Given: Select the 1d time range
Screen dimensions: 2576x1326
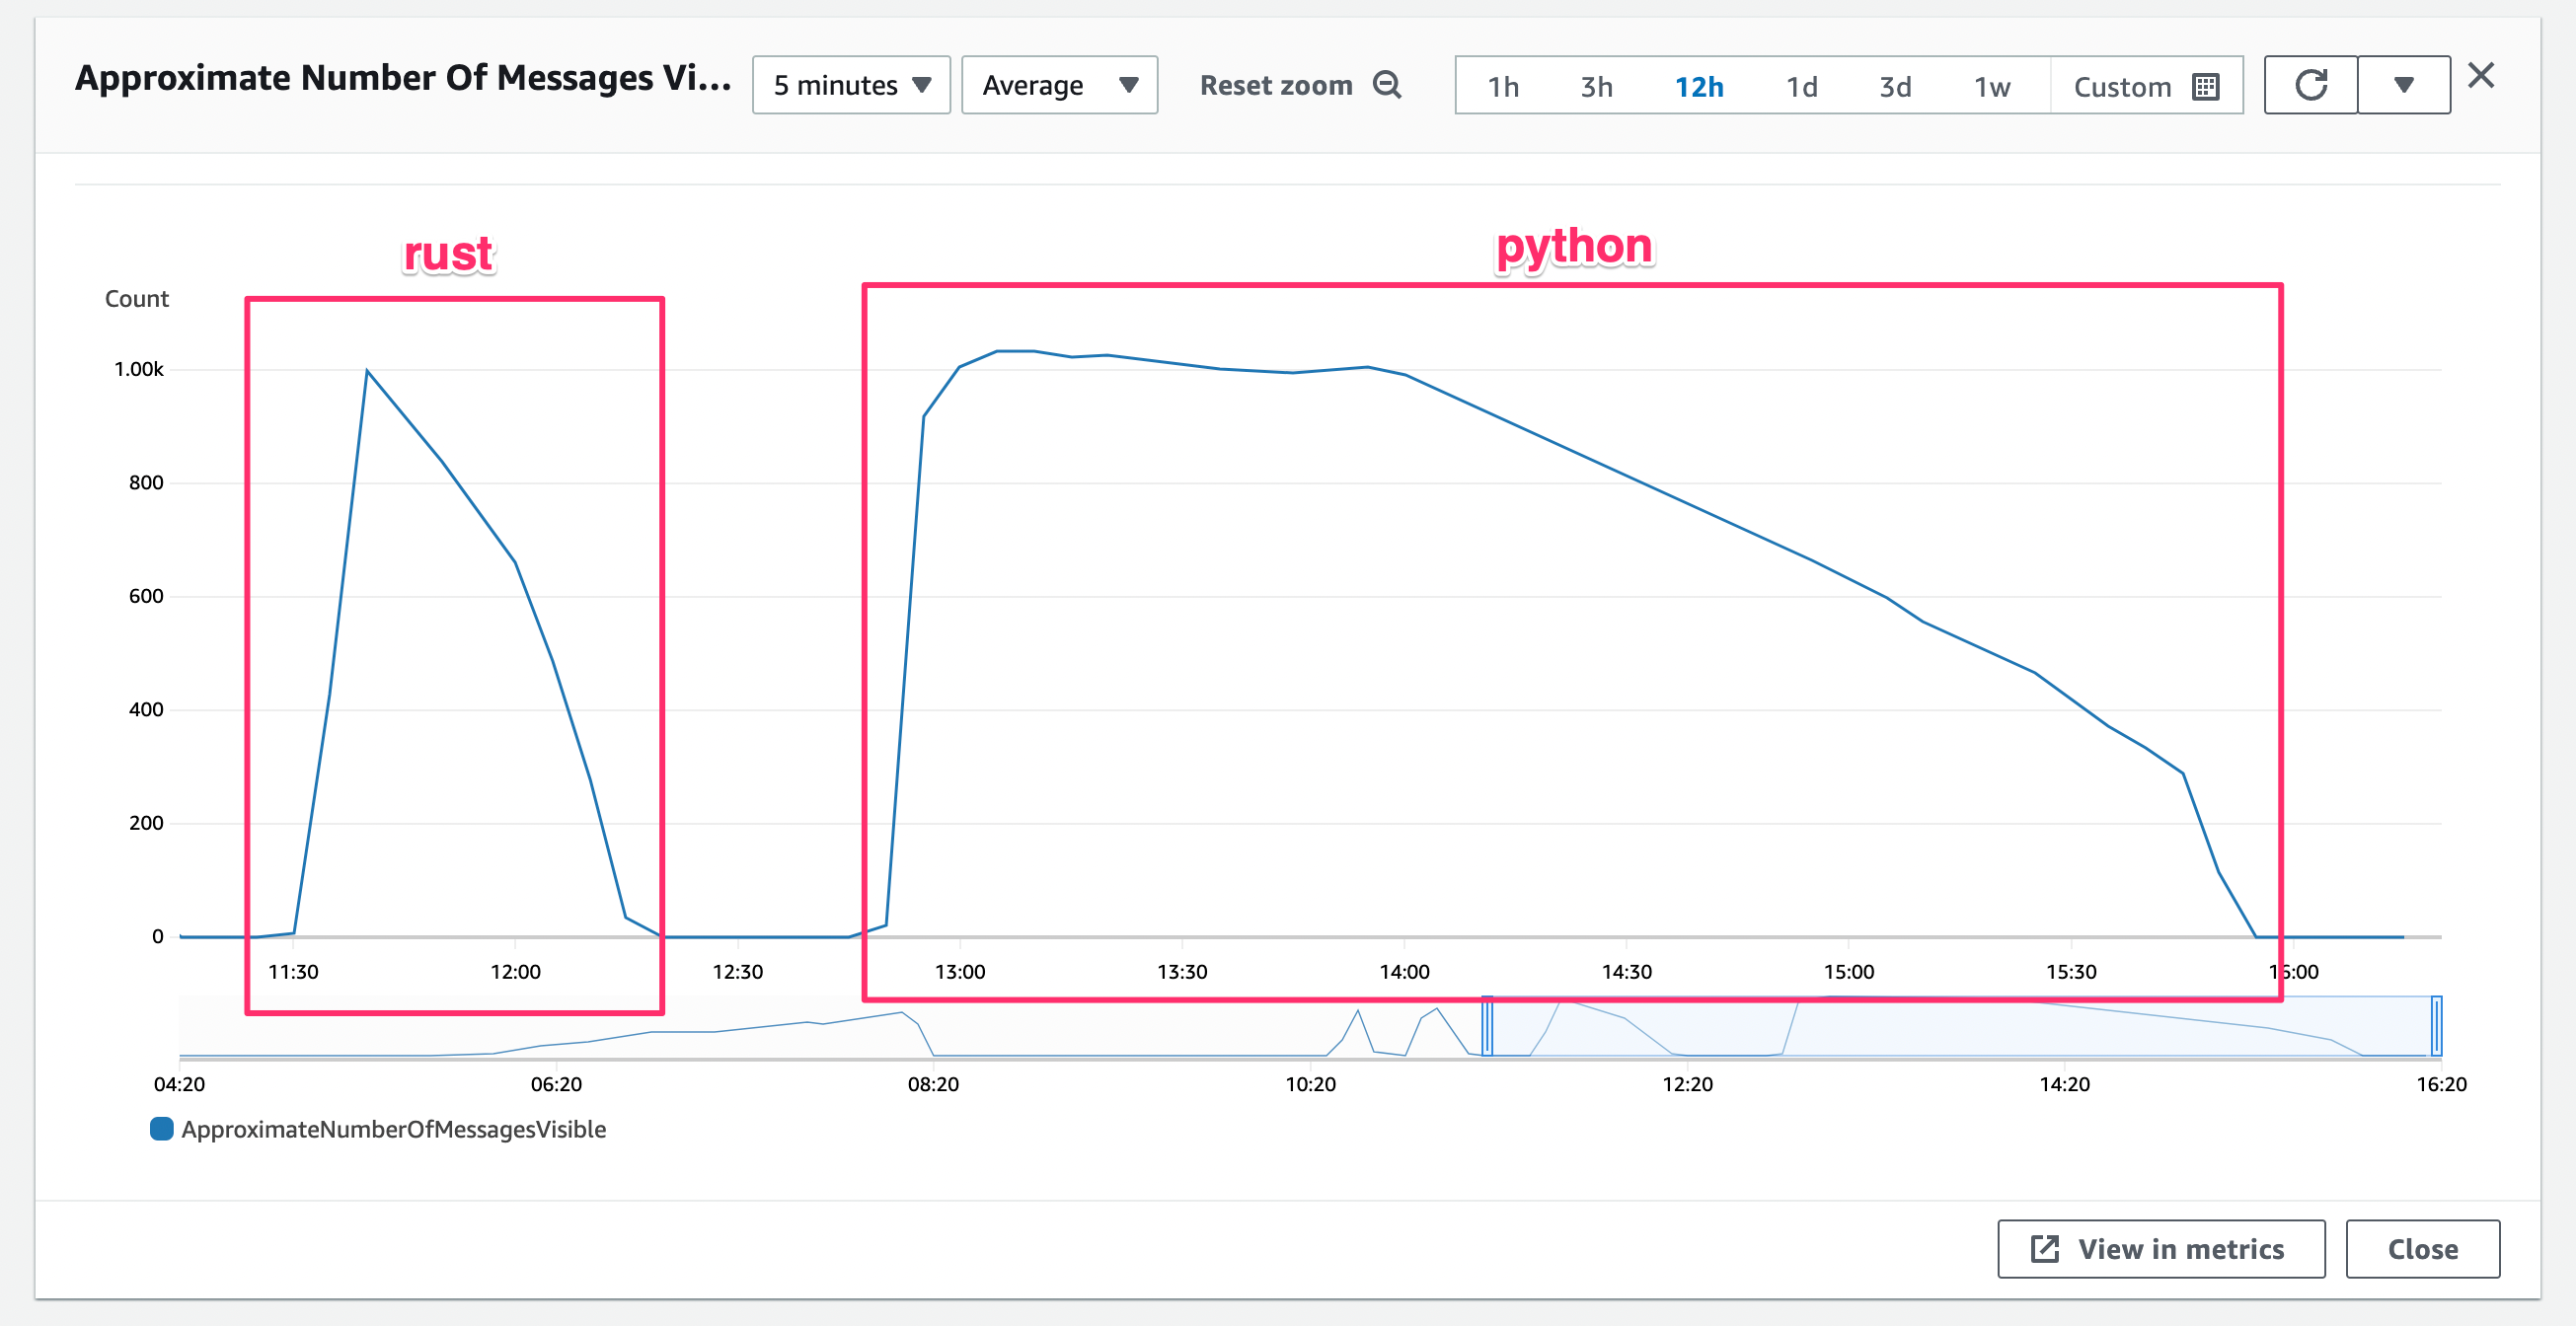Looking at the screenshot, I should [1802, 87].
